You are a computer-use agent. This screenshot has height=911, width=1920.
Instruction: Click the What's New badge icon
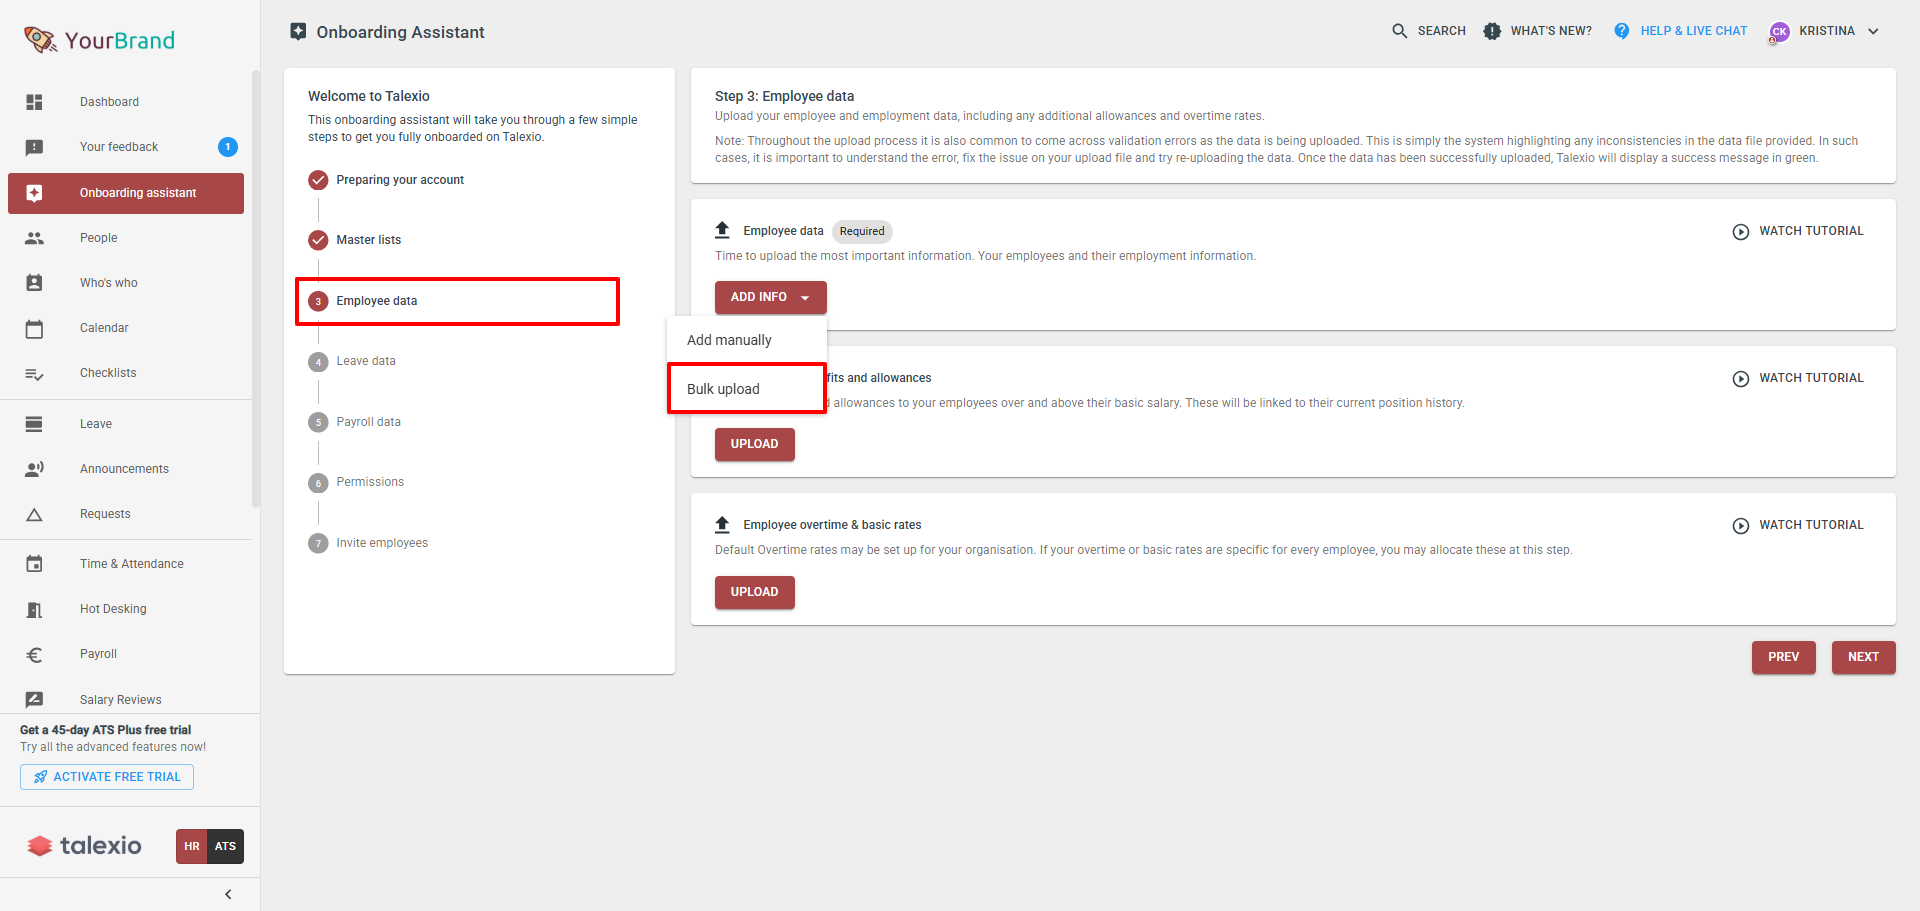[1492, 31]
